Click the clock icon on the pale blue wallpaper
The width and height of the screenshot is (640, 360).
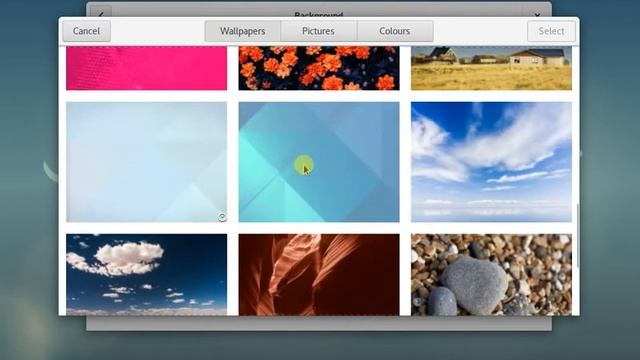tap(222, 217)
